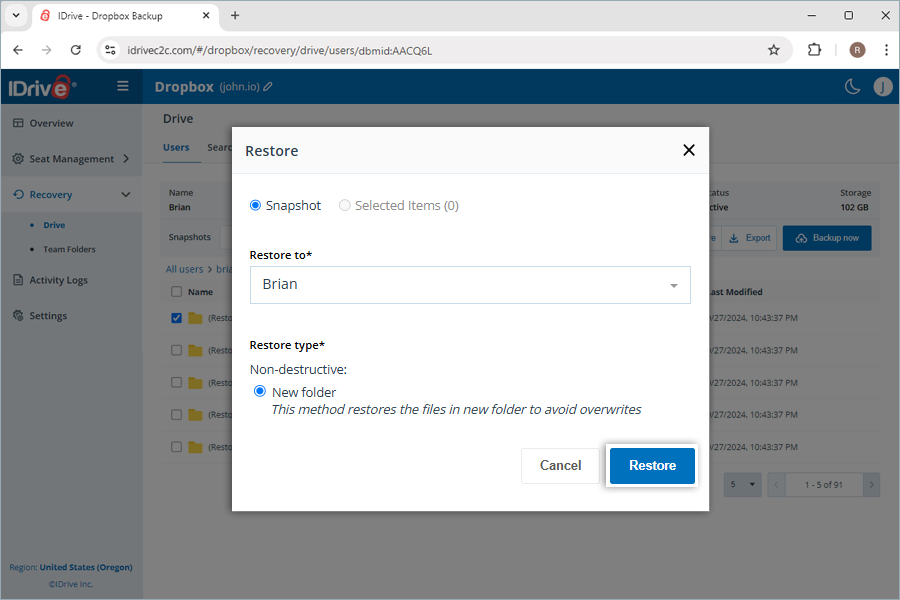The height and width of the screenshot is (600, 900).
Task: Click the Activity Logs document icon
Action: (x=18, y=280)
